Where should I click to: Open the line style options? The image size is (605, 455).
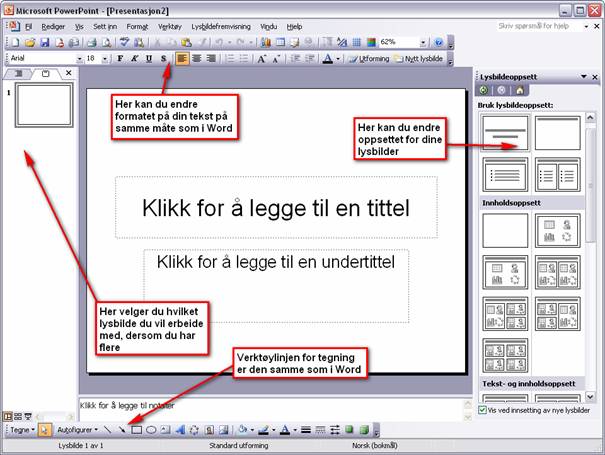pyautogui.click(x=306, y=430)
